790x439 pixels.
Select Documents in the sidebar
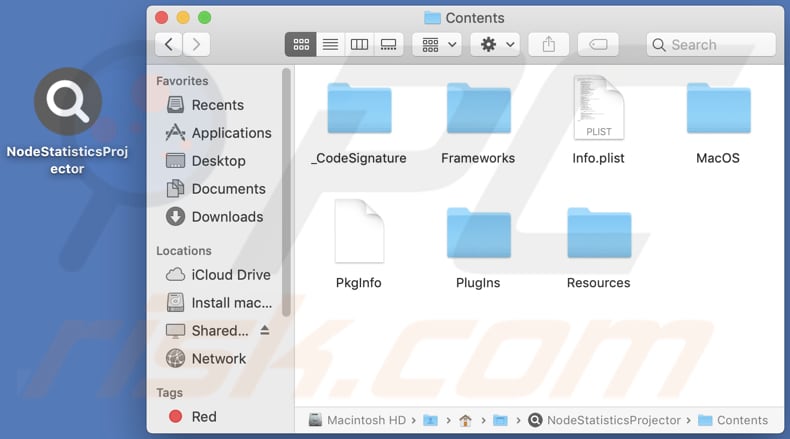(x=216, y=189)
